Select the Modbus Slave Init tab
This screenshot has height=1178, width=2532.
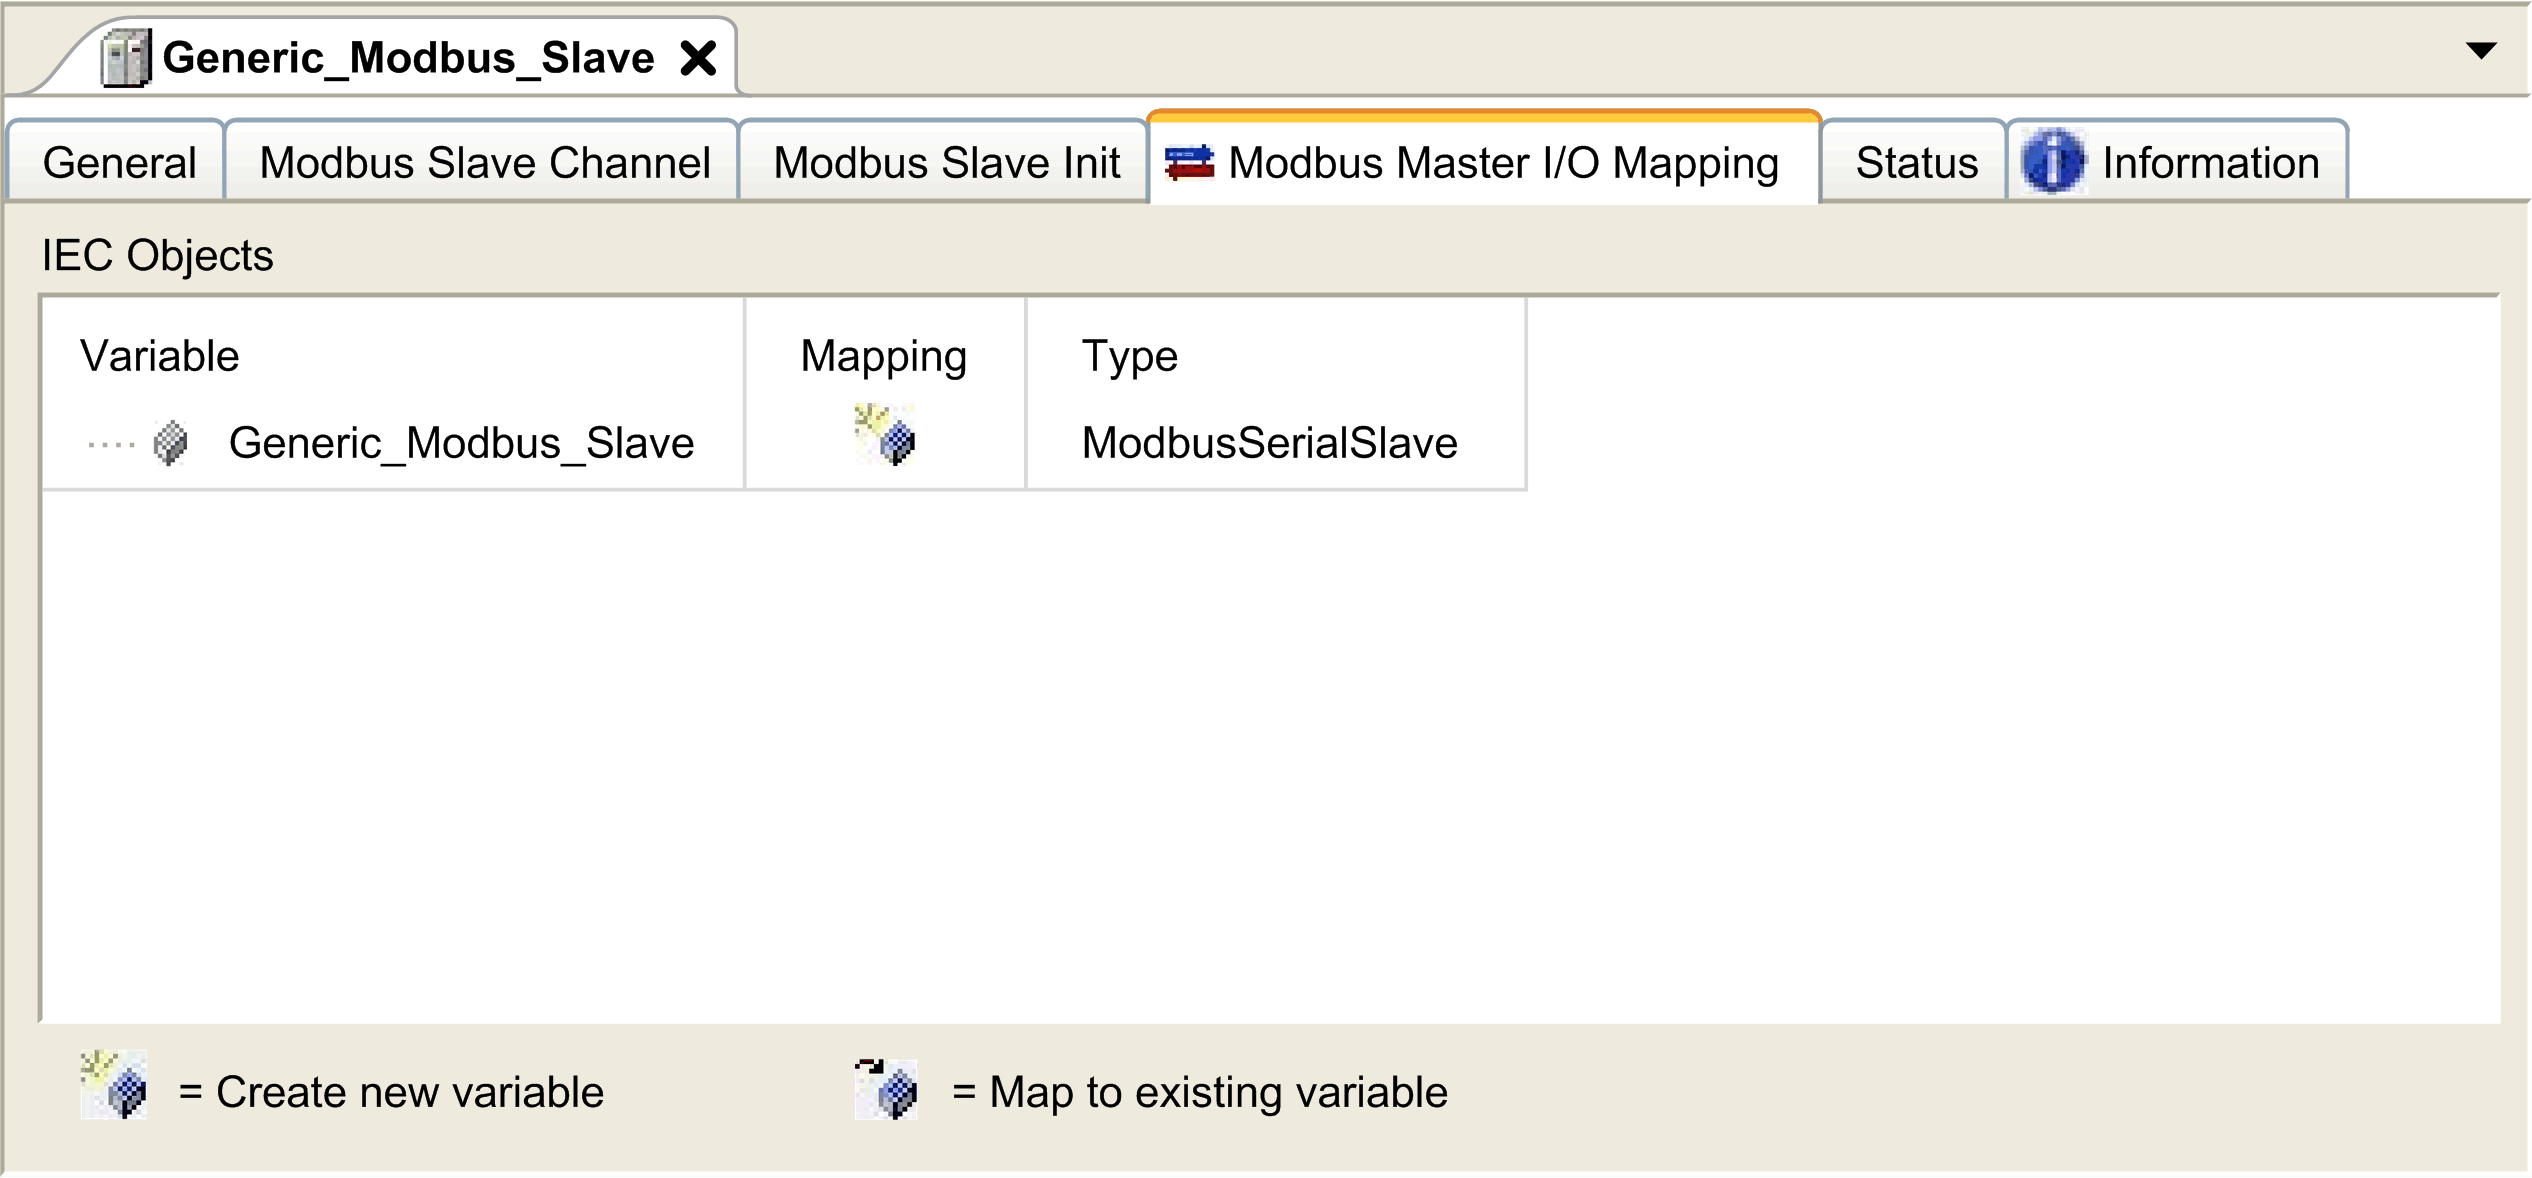tap(945, 162)
